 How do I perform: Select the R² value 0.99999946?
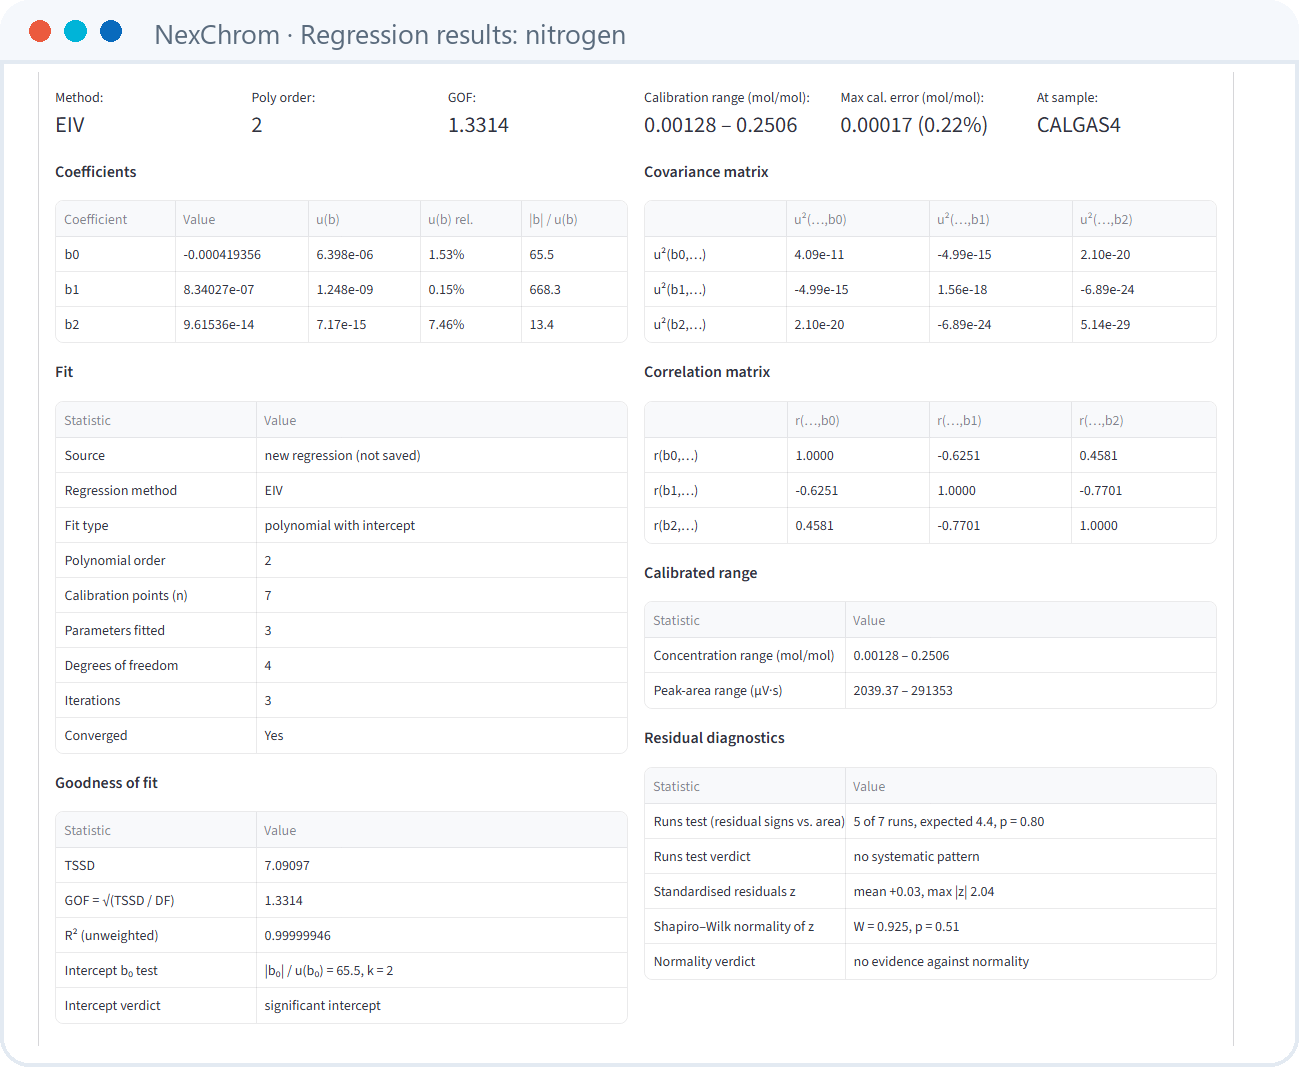[x=297, y=936]
